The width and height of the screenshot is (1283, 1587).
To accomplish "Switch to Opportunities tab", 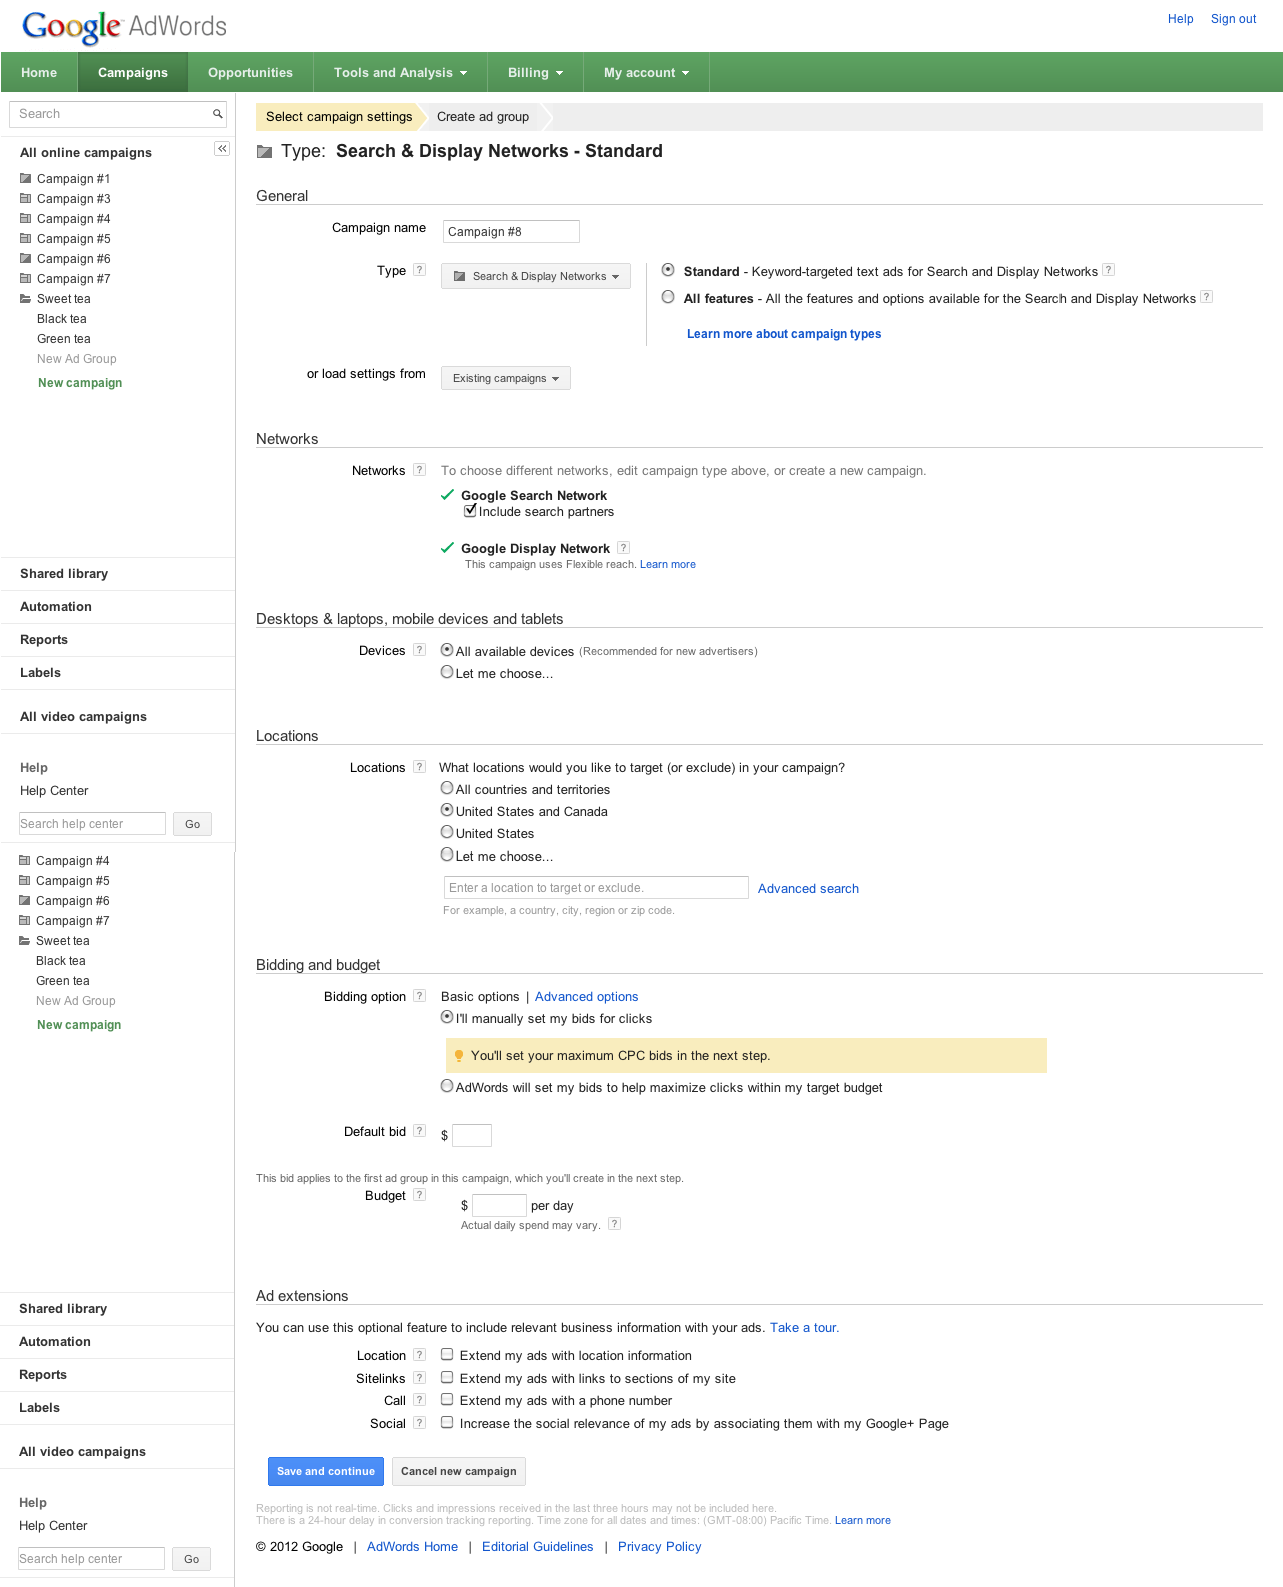I will [x=250, y=73].
